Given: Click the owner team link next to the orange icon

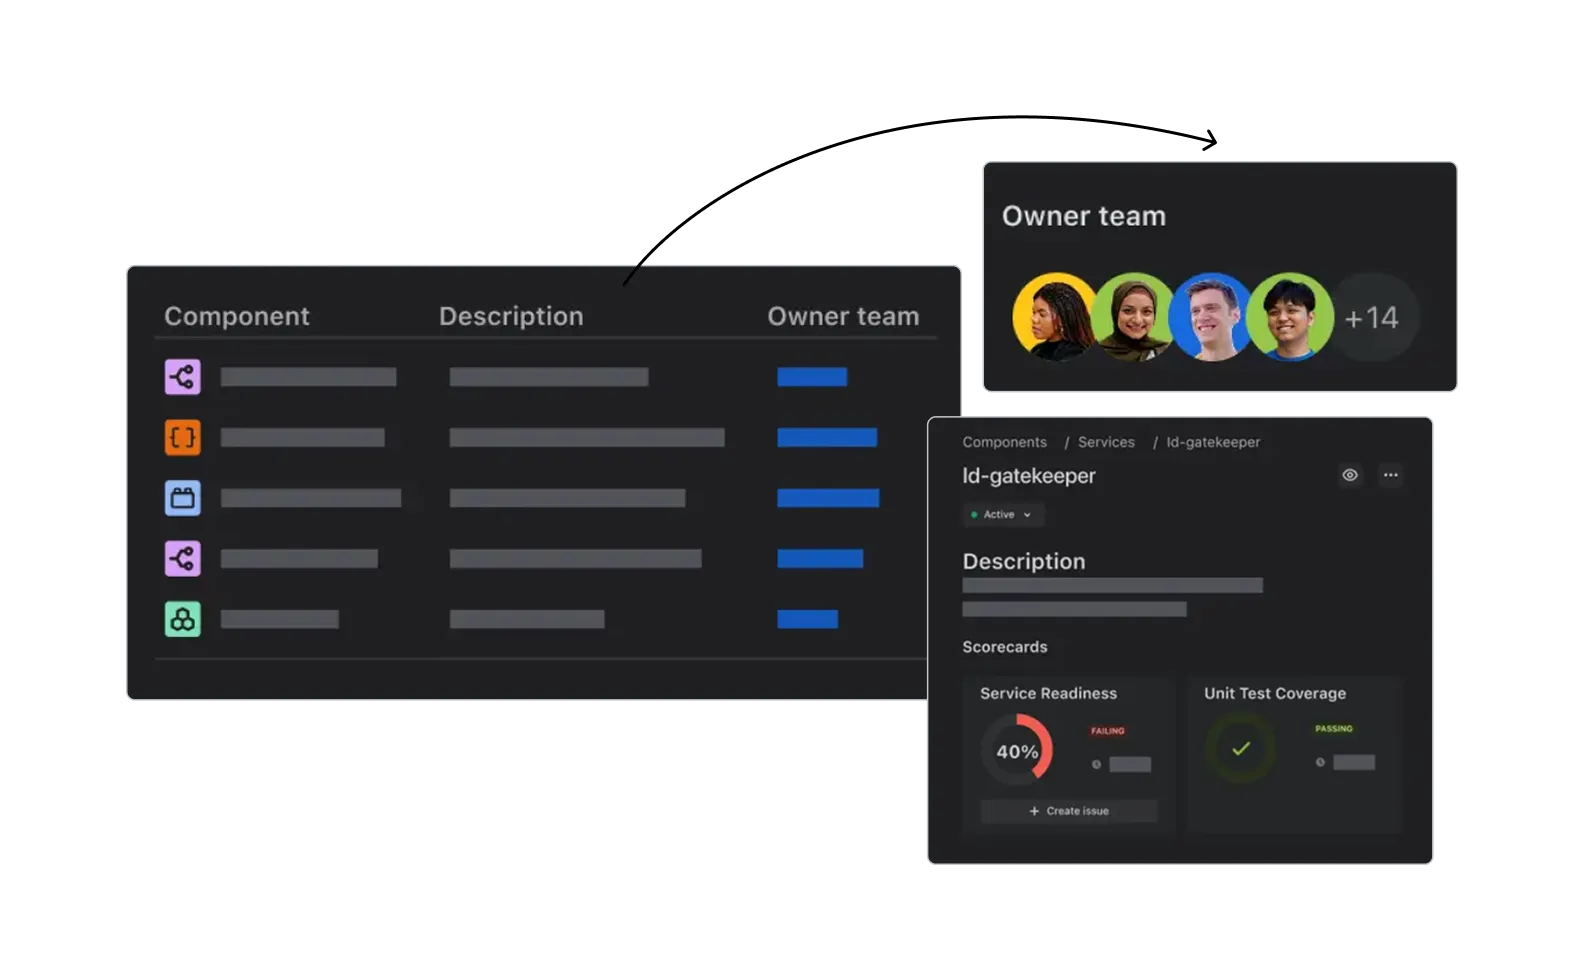Looking at the screenshot, I should tap(826, 437).
